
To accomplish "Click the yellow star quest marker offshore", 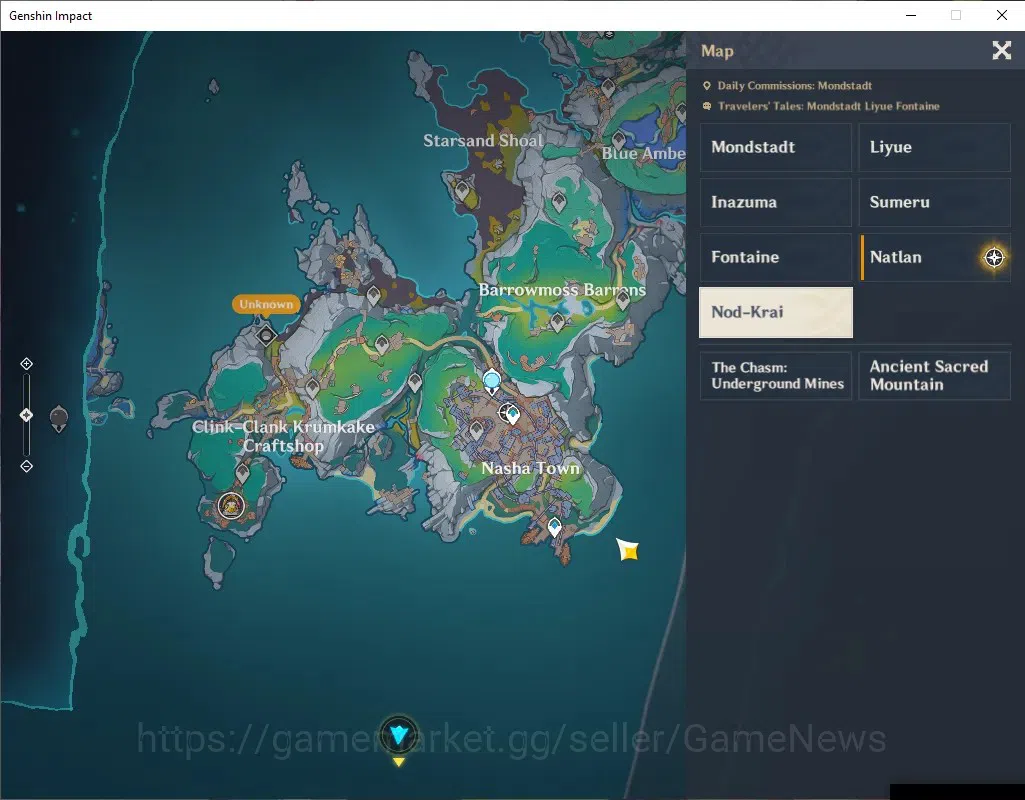I will pos(628,550).
